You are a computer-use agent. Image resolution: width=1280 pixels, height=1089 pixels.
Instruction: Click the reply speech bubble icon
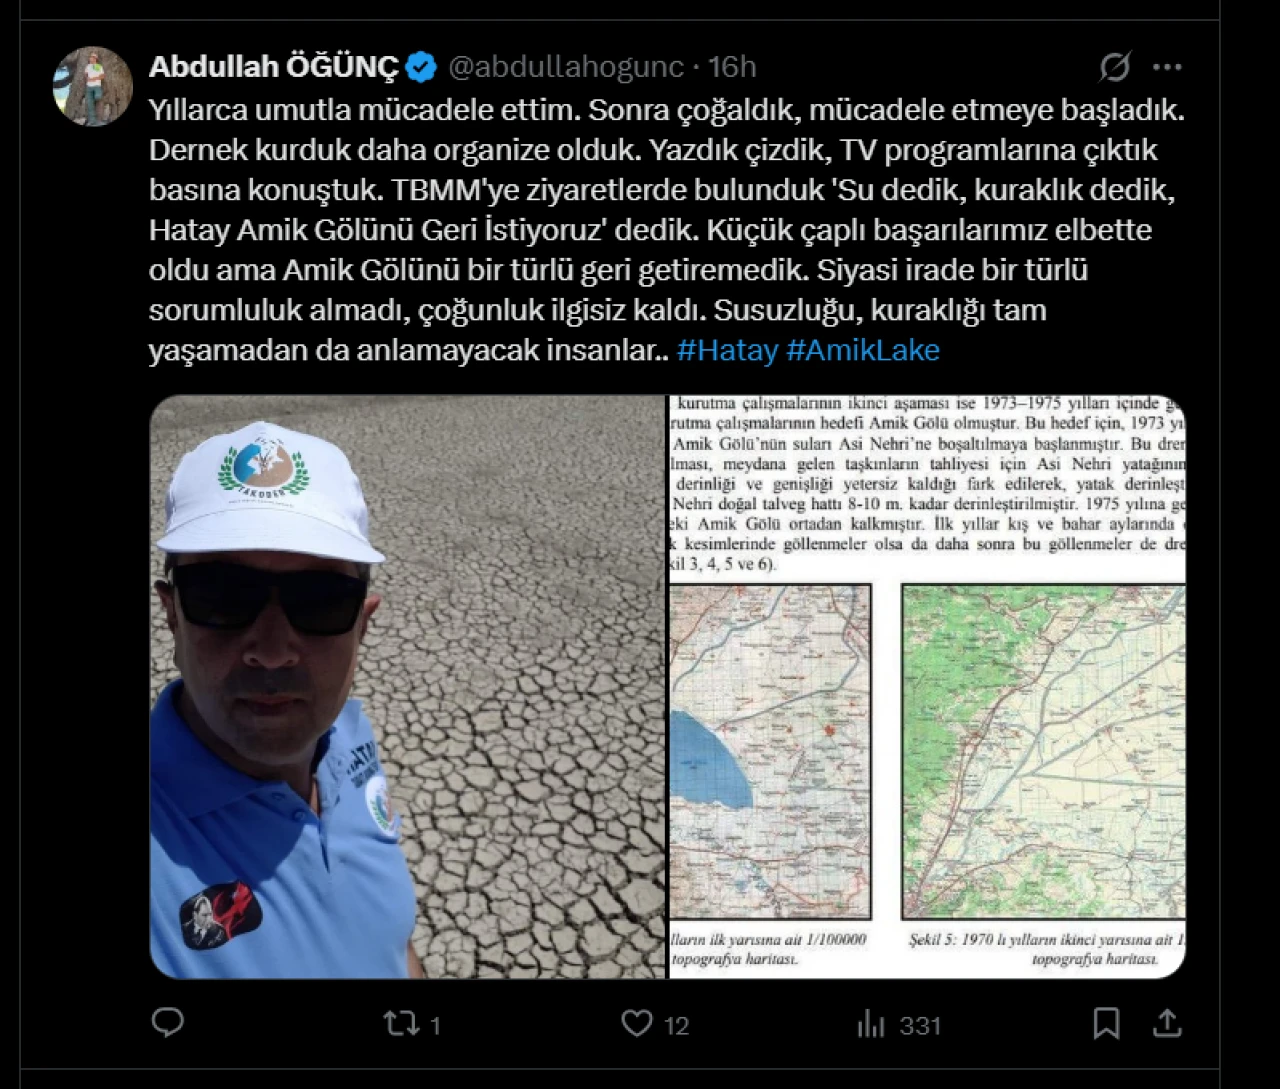167,1022
